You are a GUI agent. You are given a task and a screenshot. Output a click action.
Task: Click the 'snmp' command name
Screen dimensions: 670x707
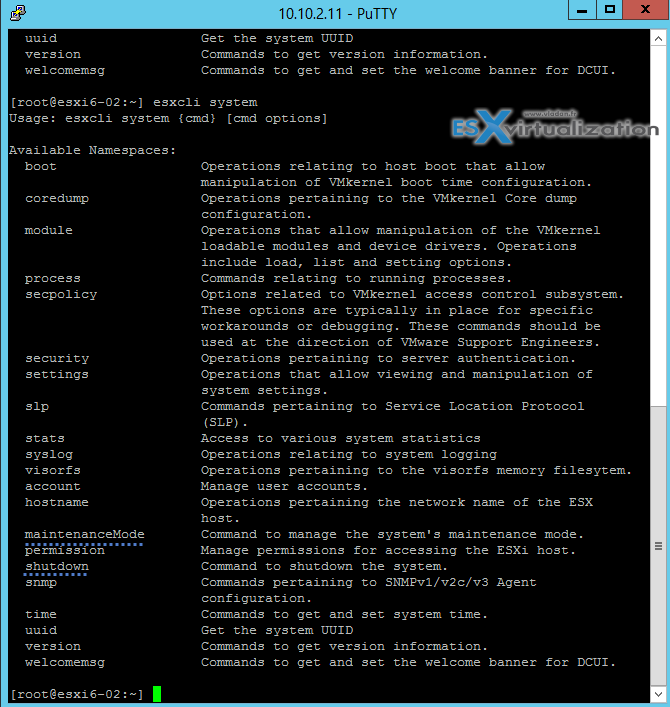point(41,583)
